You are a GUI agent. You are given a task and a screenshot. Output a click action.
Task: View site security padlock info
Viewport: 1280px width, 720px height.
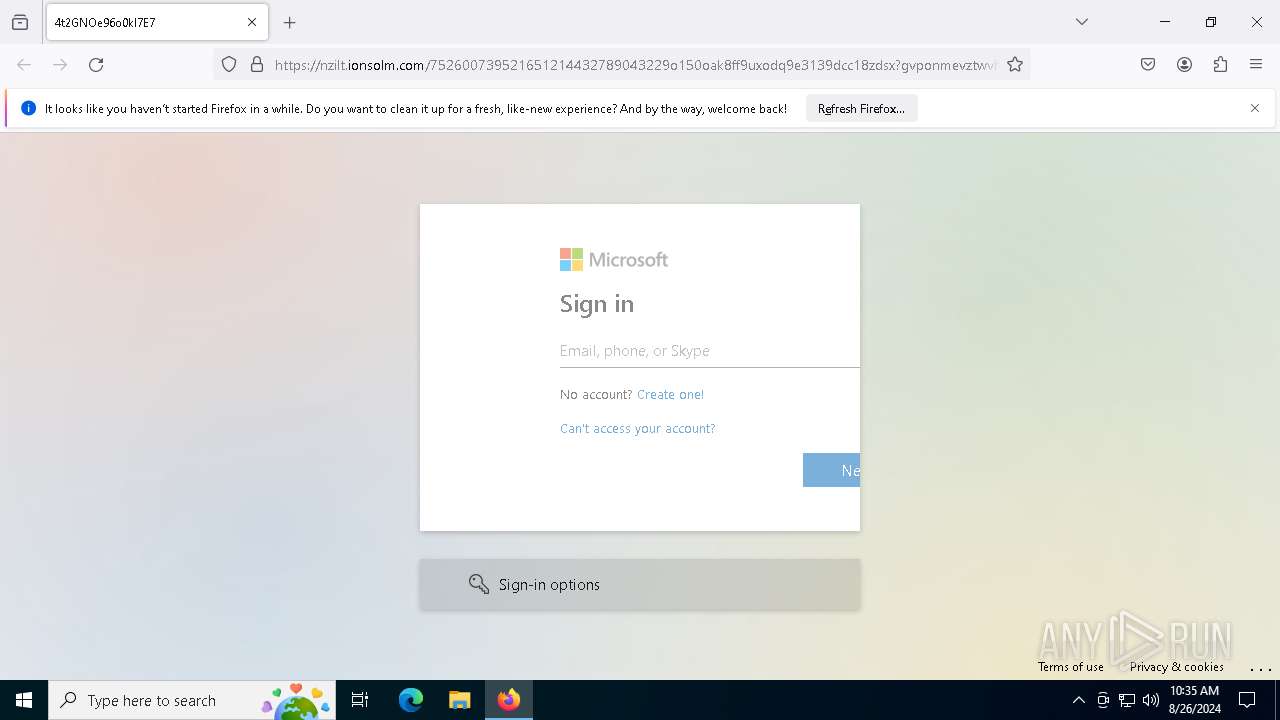pyautogui.click(x=257, y=65)
